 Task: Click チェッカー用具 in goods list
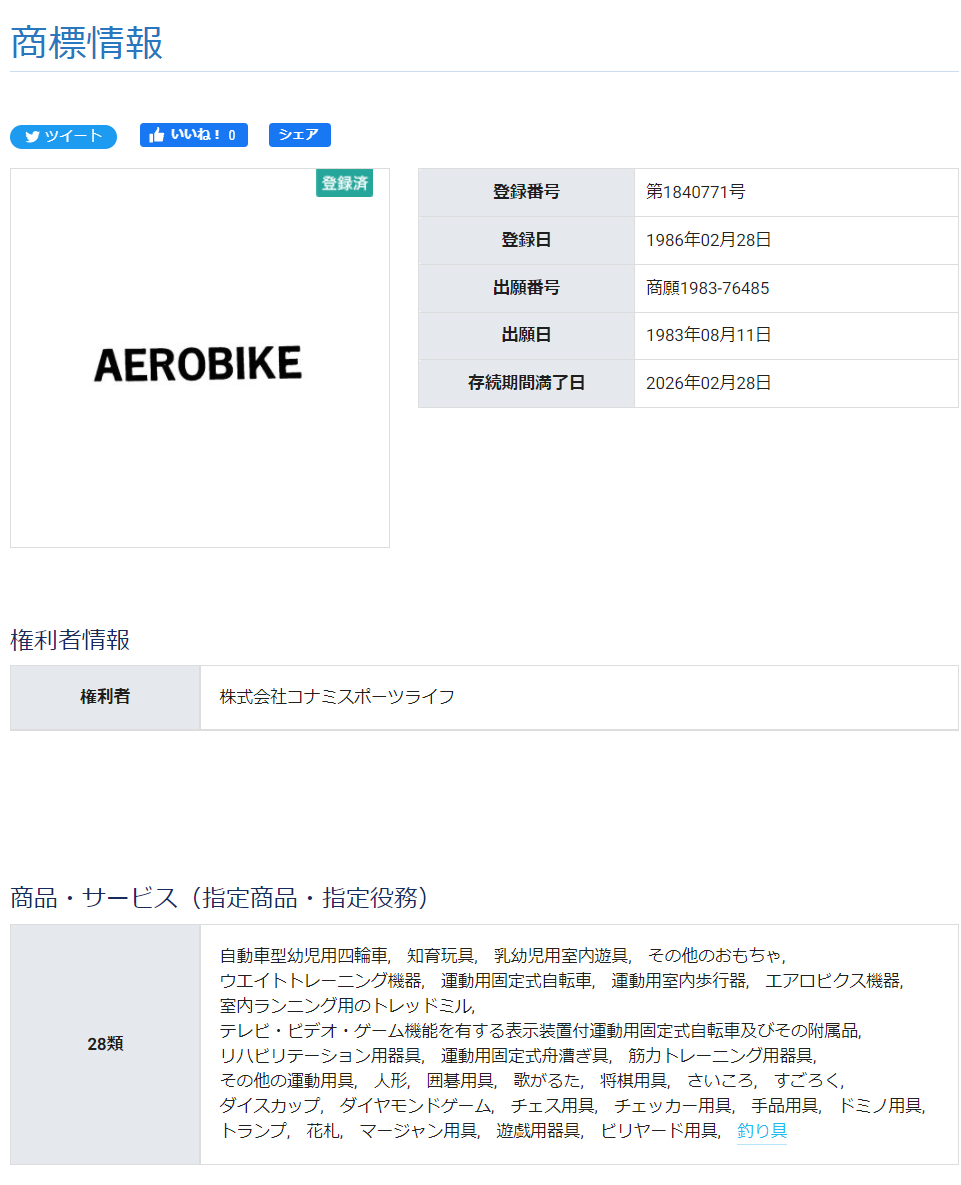tap(672, 1106)
